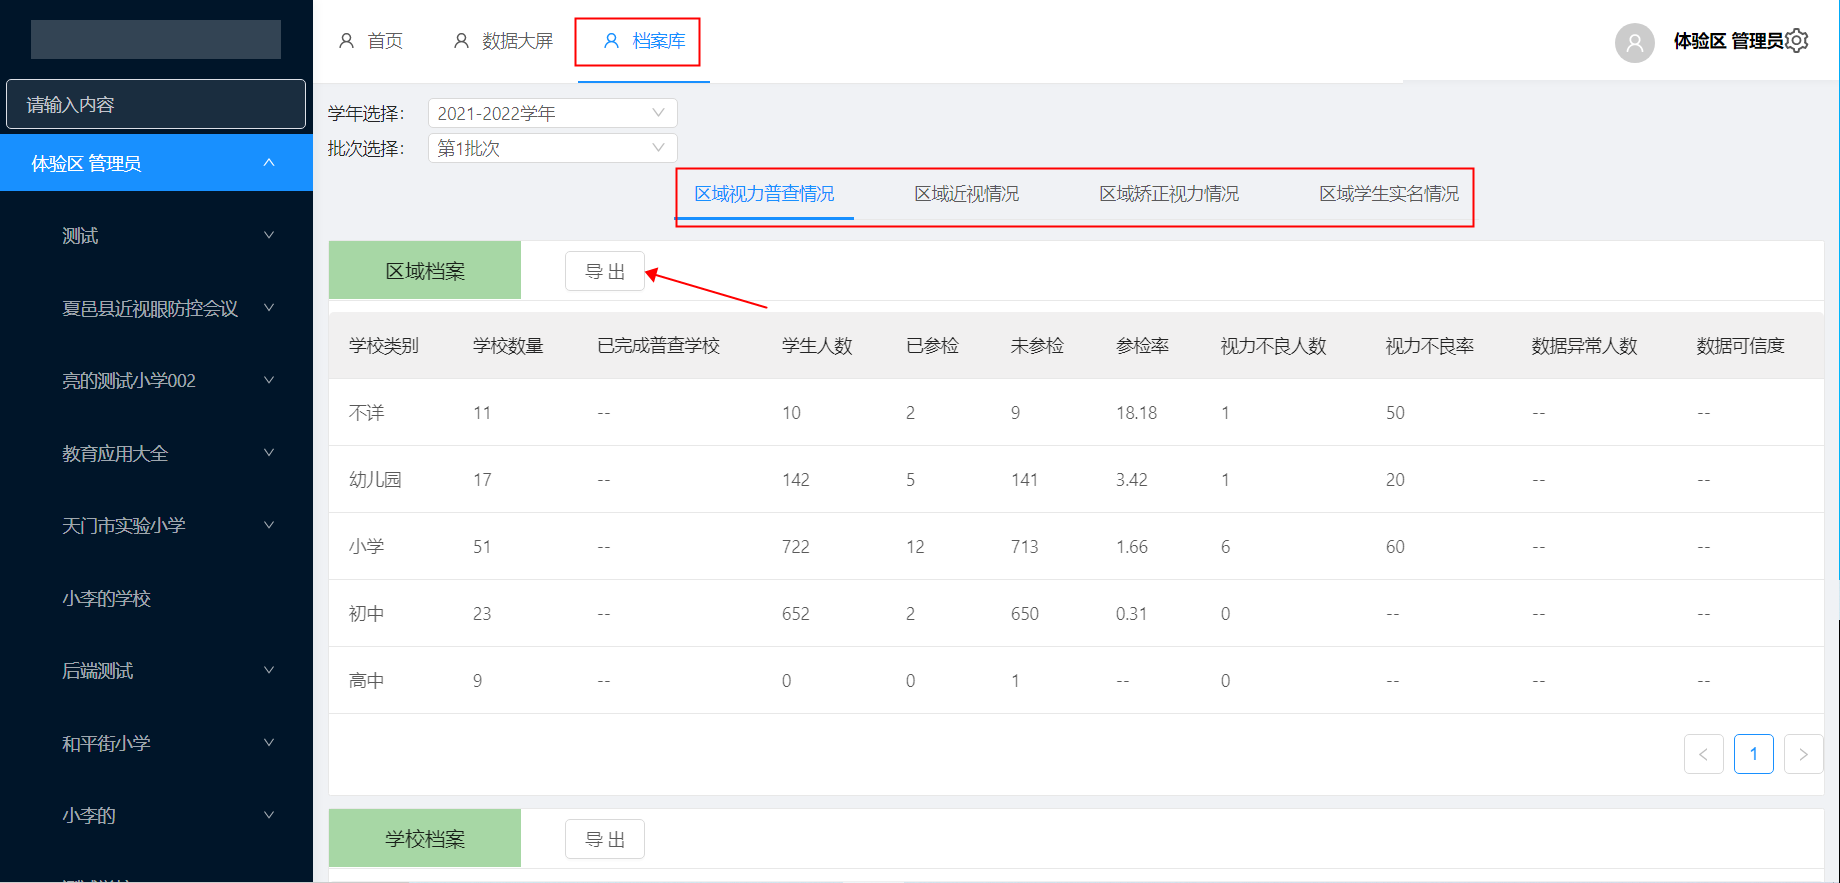The width and height of the screenshot is (1840, 883).
Task: Click the 体验区 管理员 username in header
Action: pyautogui.click(x=1729, y=41)
